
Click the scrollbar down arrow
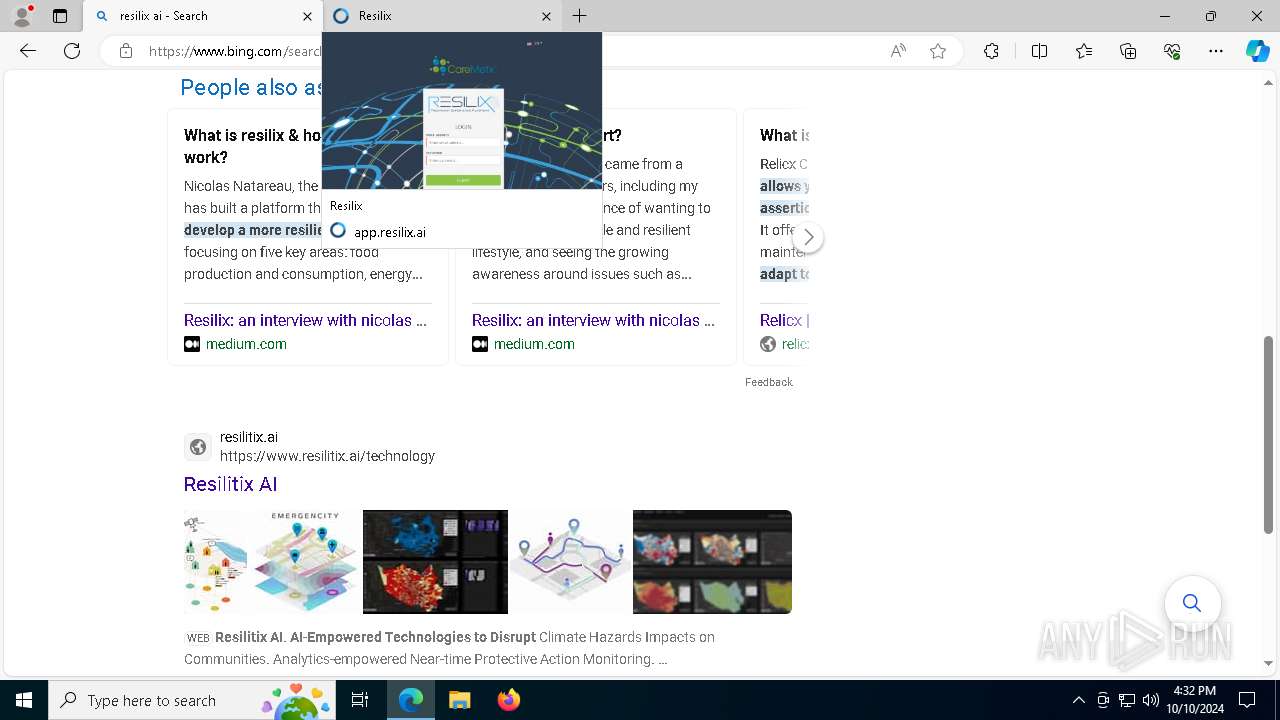(1269, 663)
